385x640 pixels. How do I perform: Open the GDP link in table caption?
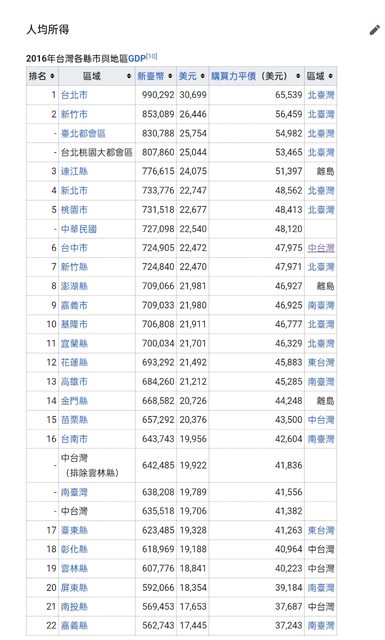[137, 59]
